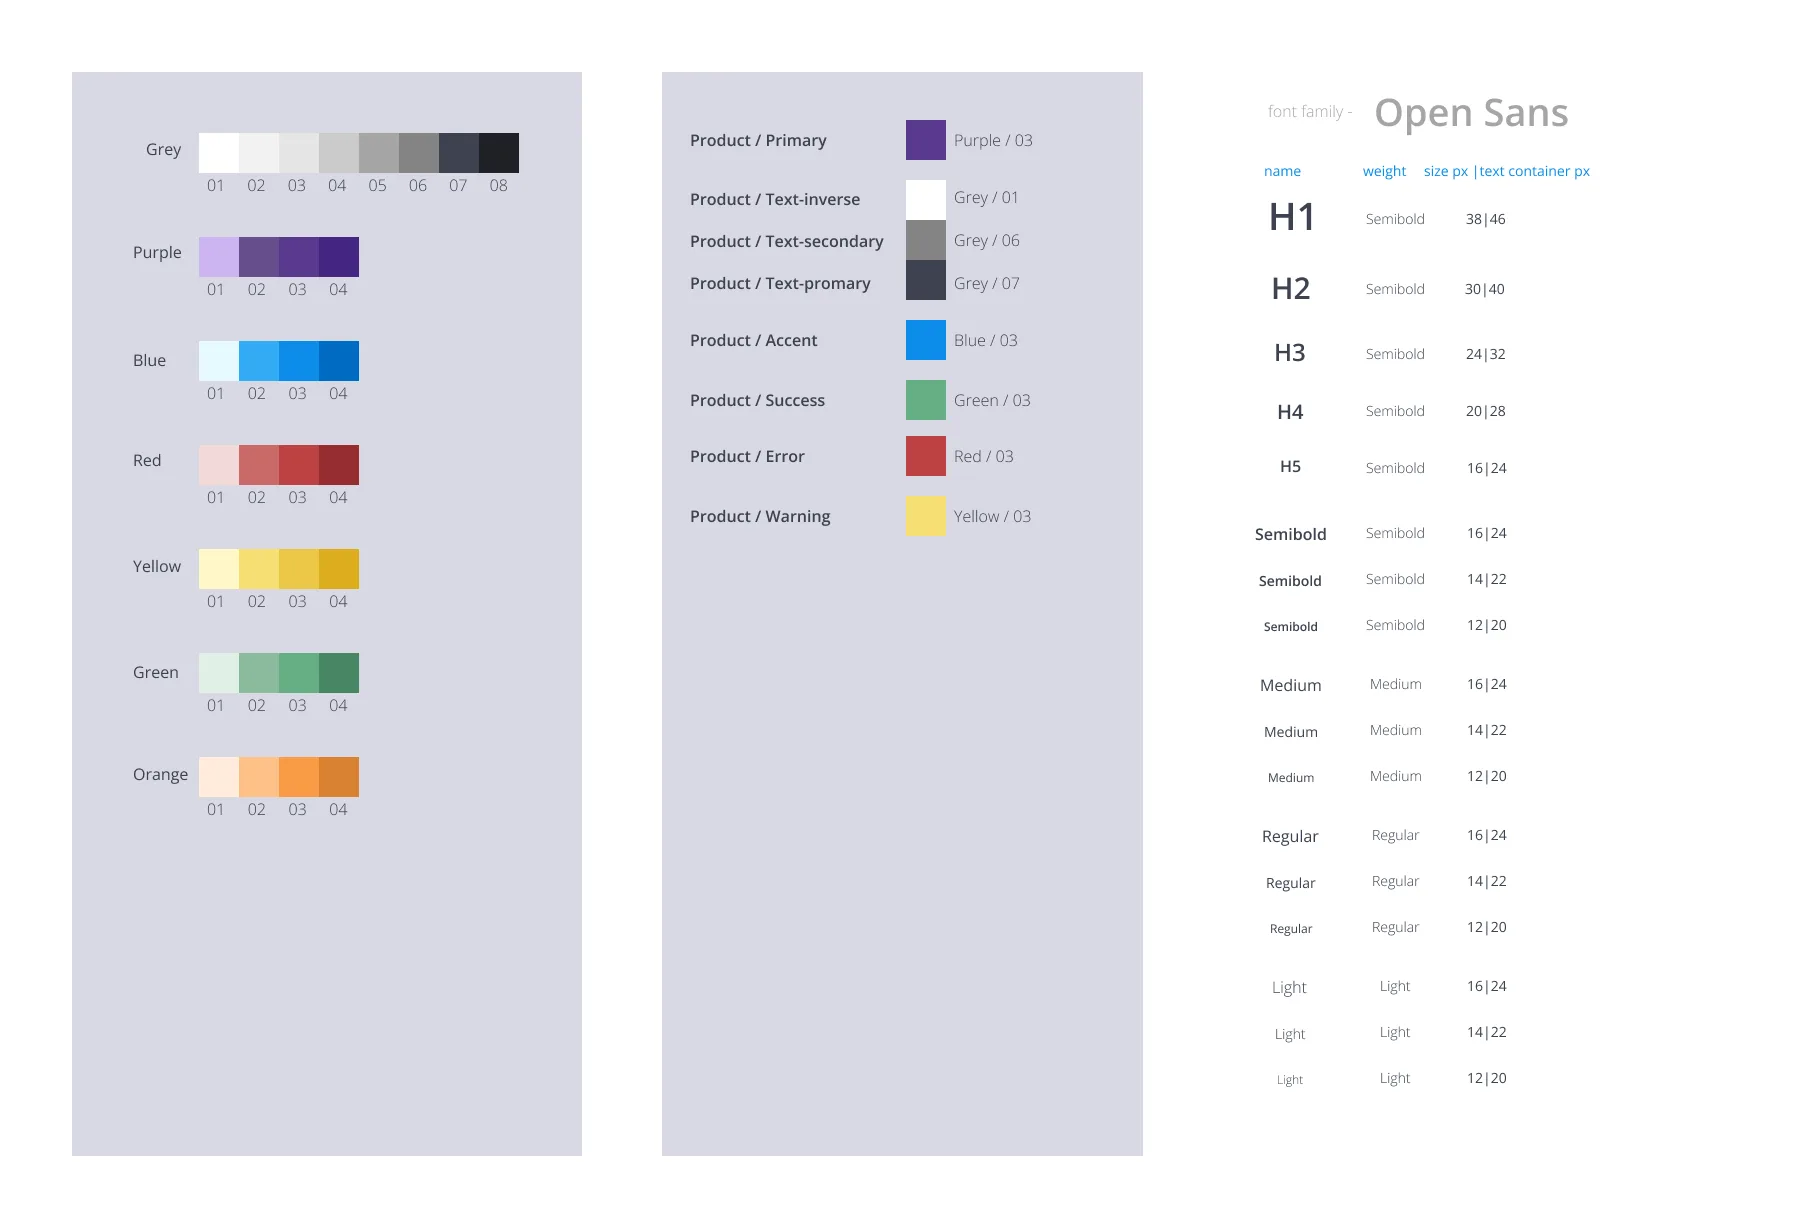Select the 'Purple' palette row label

pos(157,253)
